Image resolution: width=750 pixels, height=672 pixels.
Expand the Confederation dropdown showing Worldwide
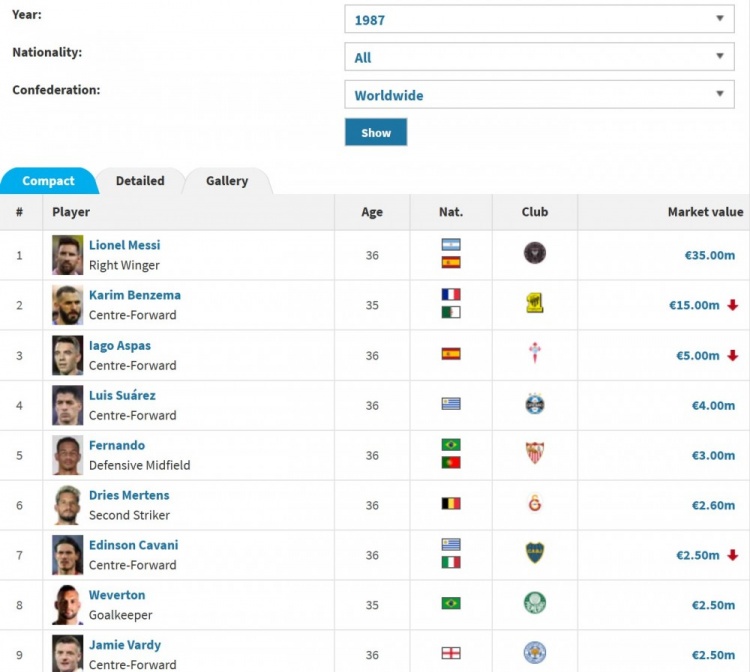[539, 95]
